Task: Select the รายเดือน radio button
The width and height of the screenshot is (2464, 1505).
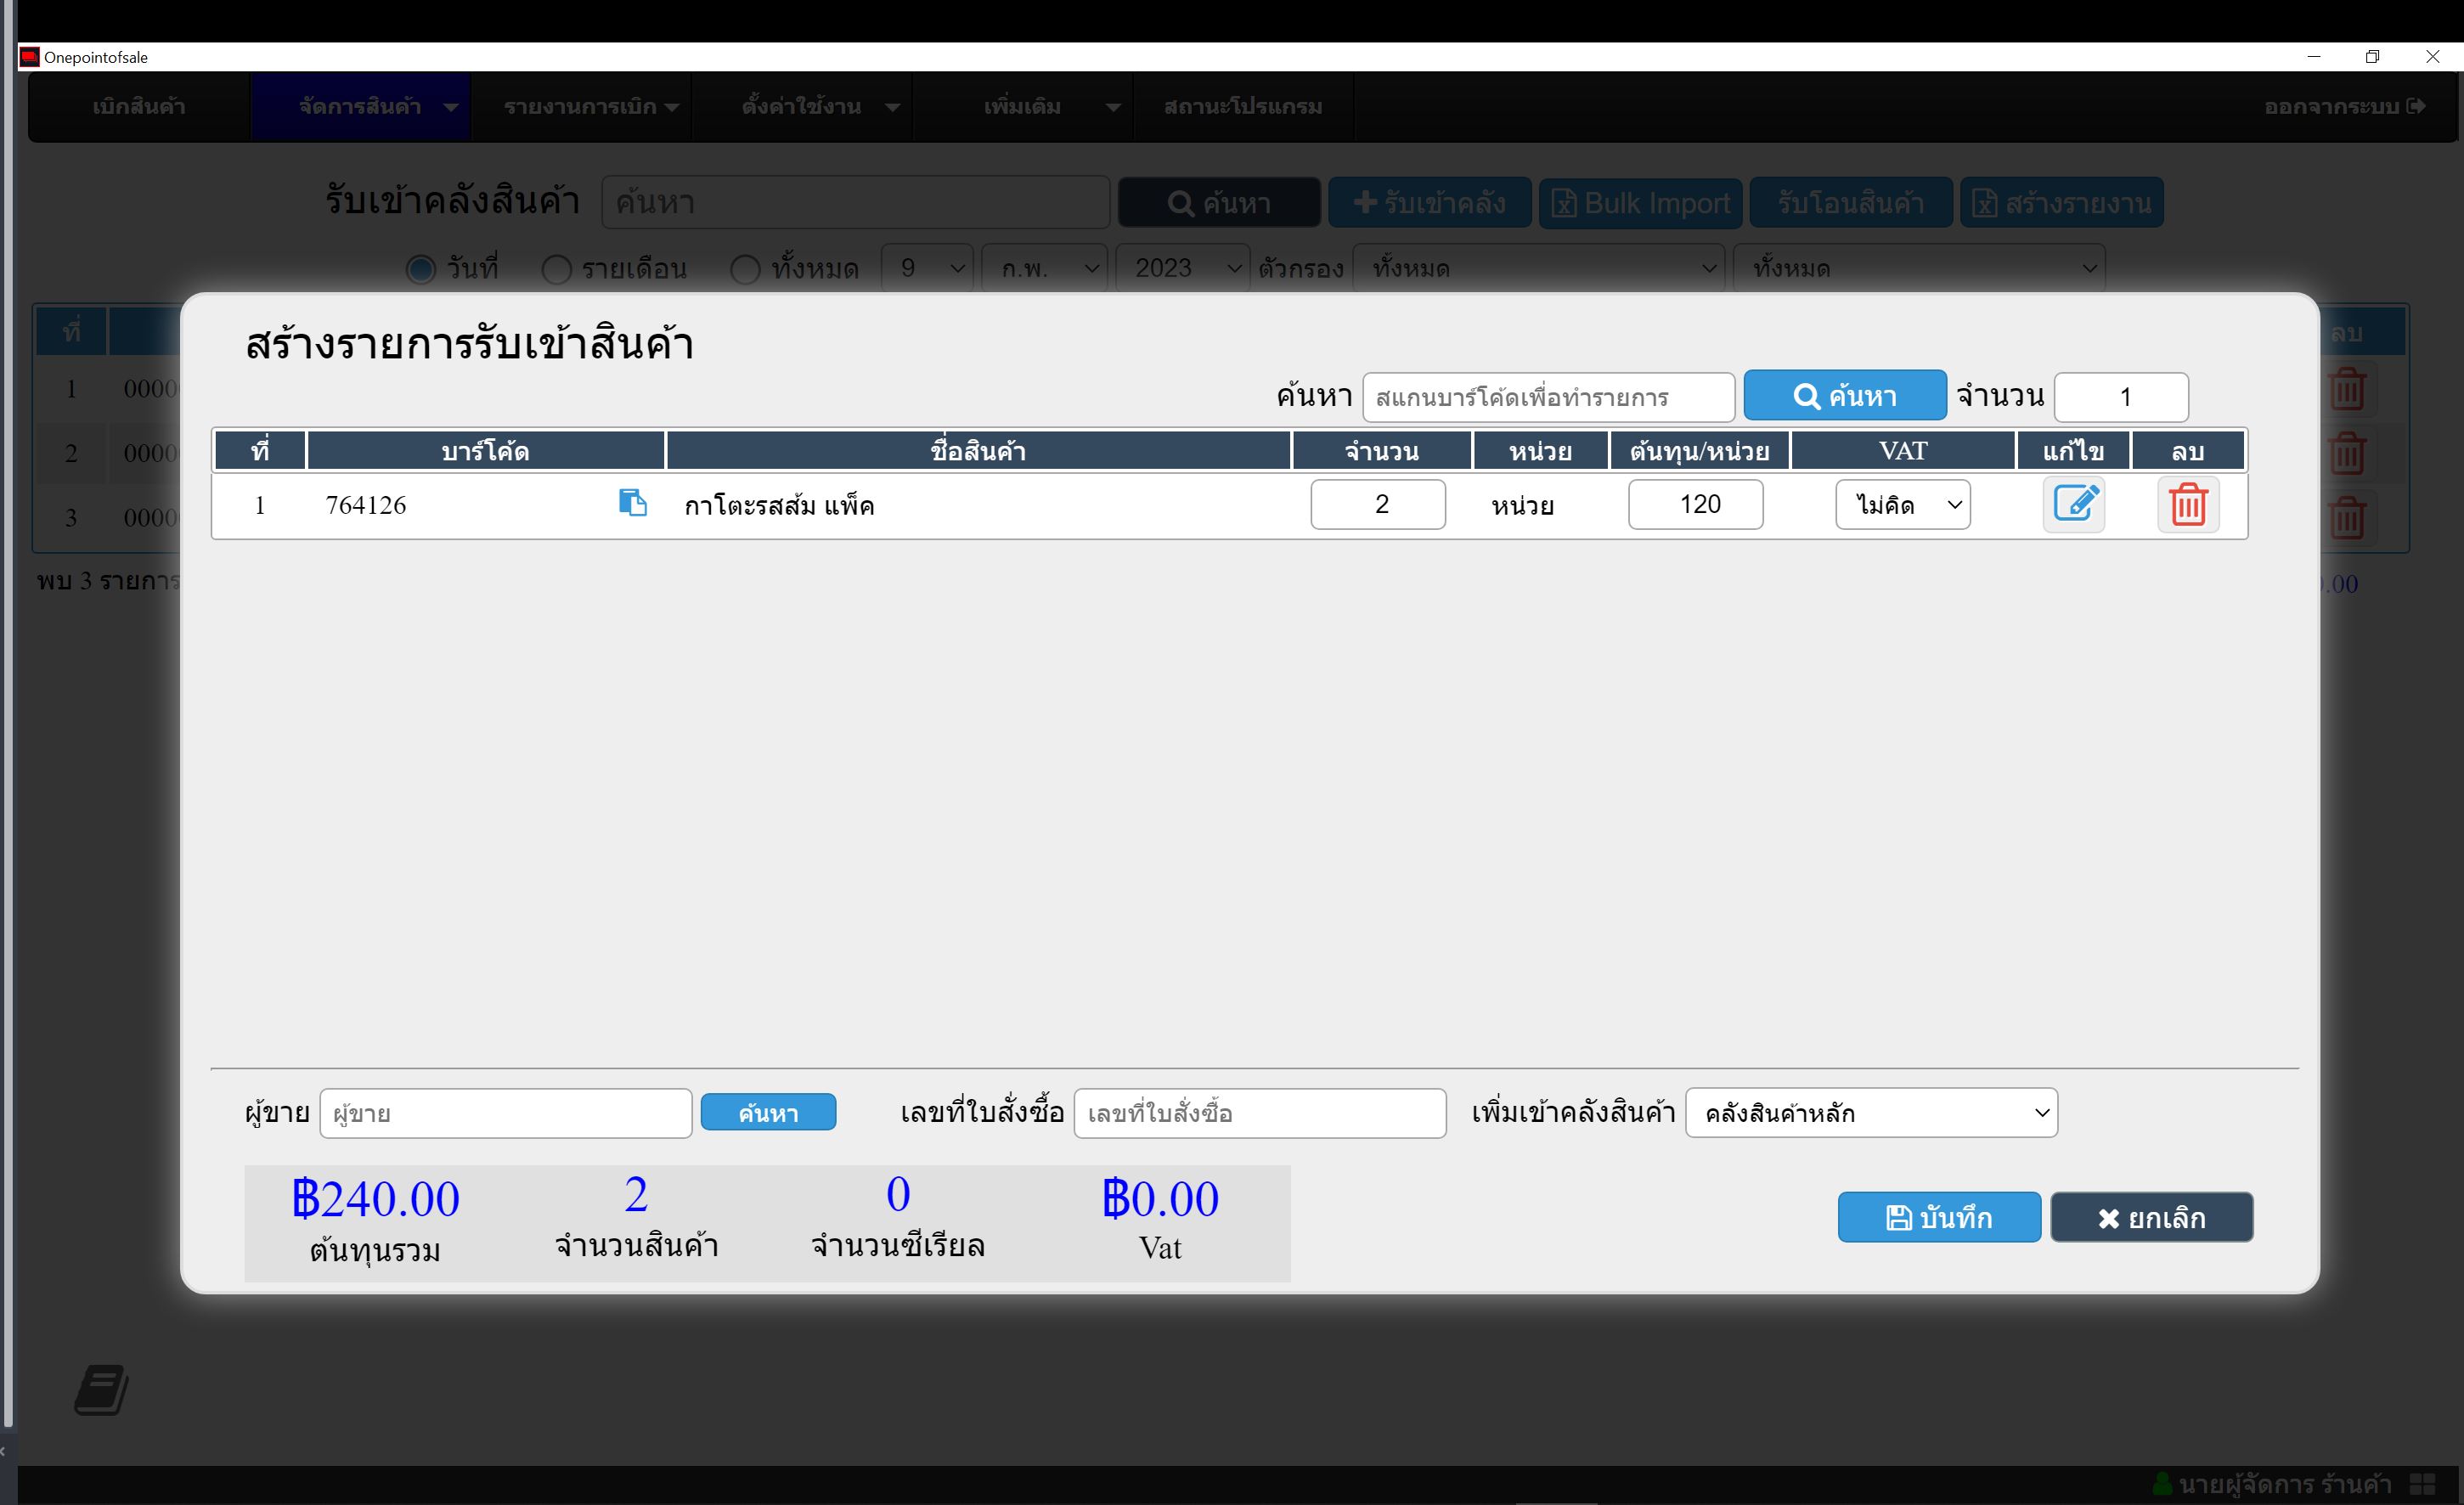Action: (x=556, y=269)
